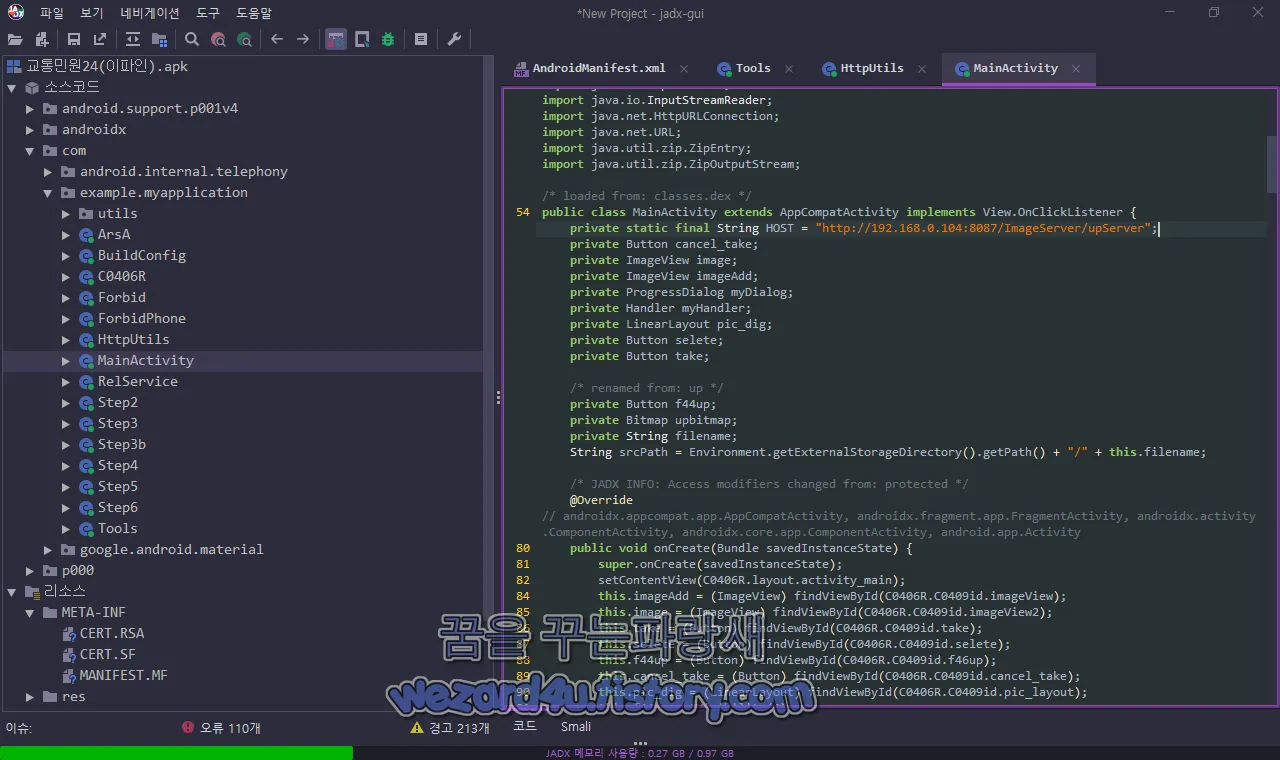Open the 도구 menu
This screenshot has height=760, width=1280.
point(208,13)
